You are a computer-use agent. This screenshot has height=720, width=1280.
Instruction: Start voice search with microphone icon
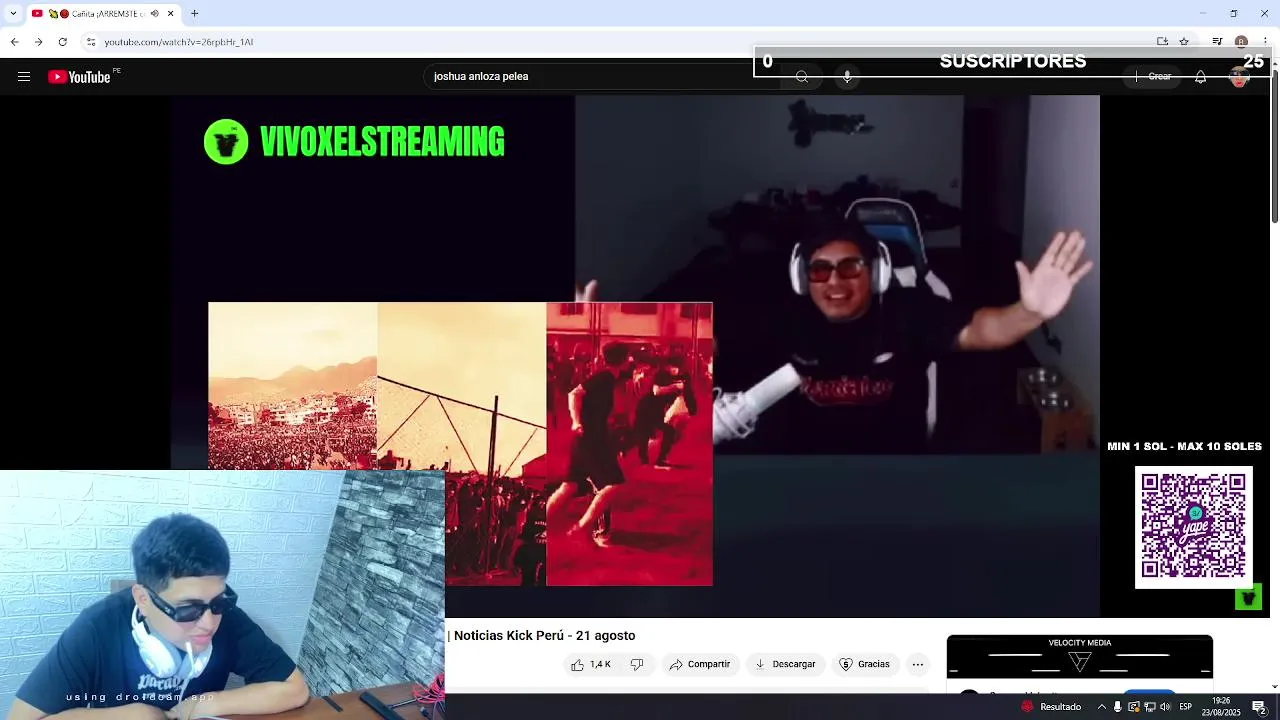(847, 77)
